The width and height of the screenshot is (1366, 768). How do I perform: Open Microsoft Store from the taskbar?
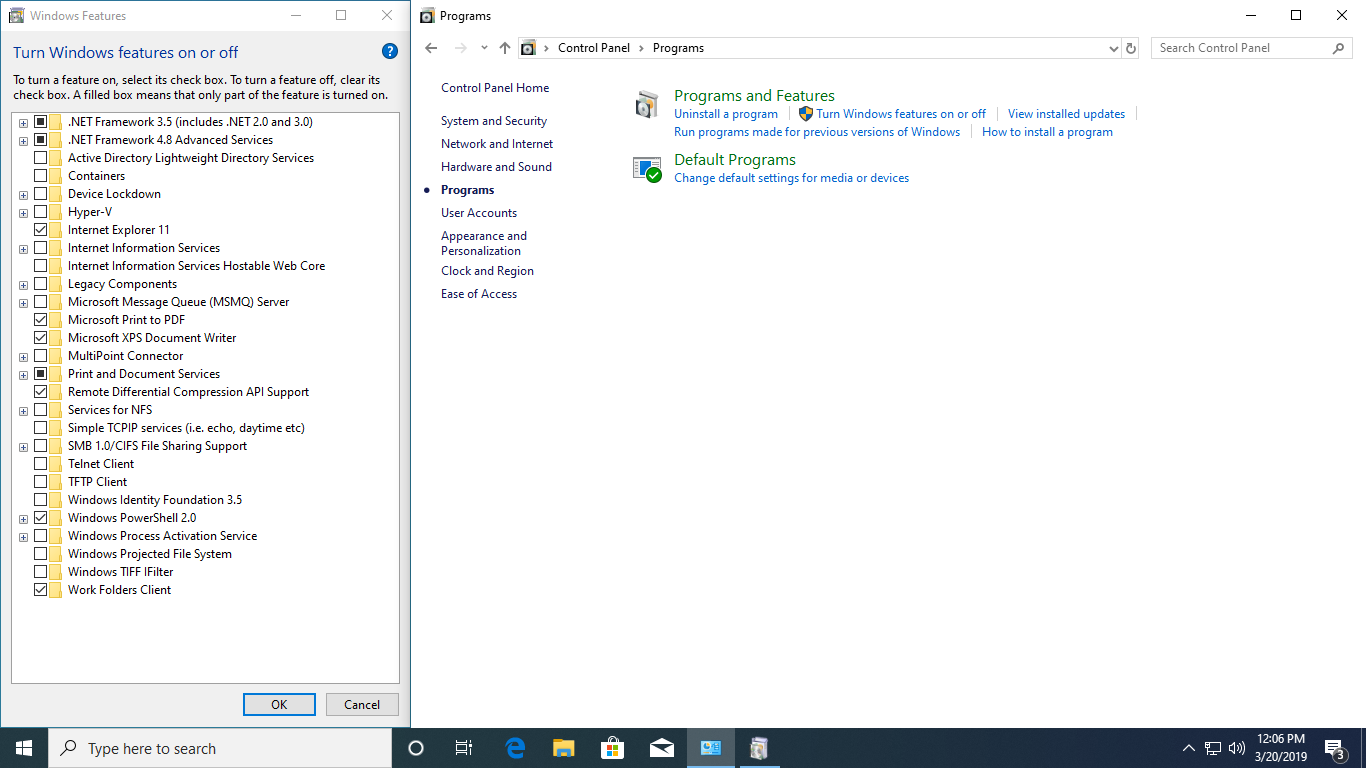[613, 748]
